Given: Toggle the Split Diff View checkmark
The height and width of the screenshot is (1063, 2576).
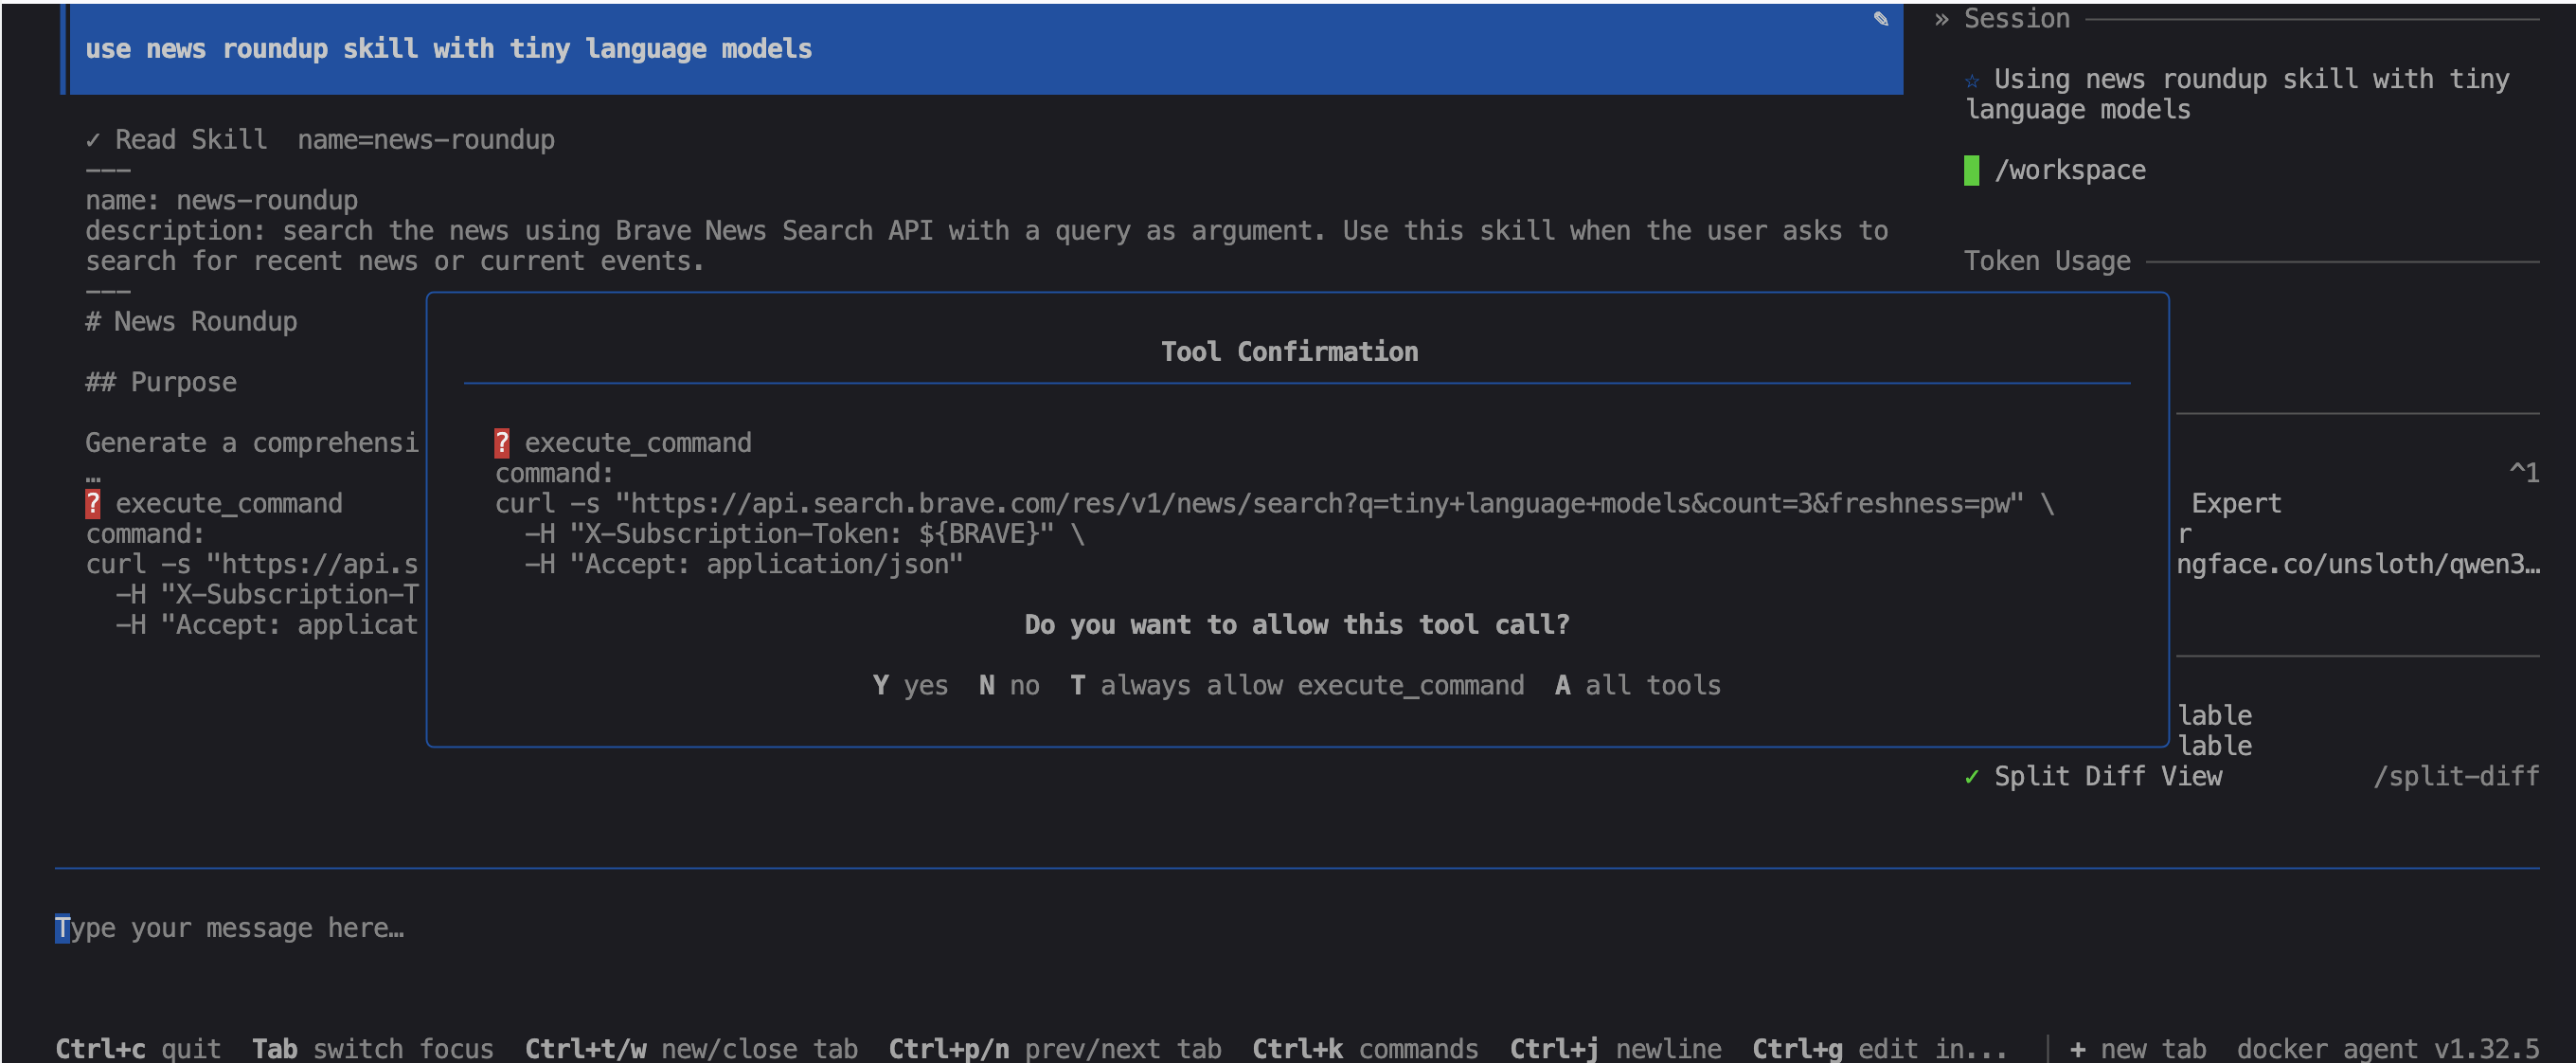Looking at the screenshot, I should pyautogui.click(x=1971, y=777).
